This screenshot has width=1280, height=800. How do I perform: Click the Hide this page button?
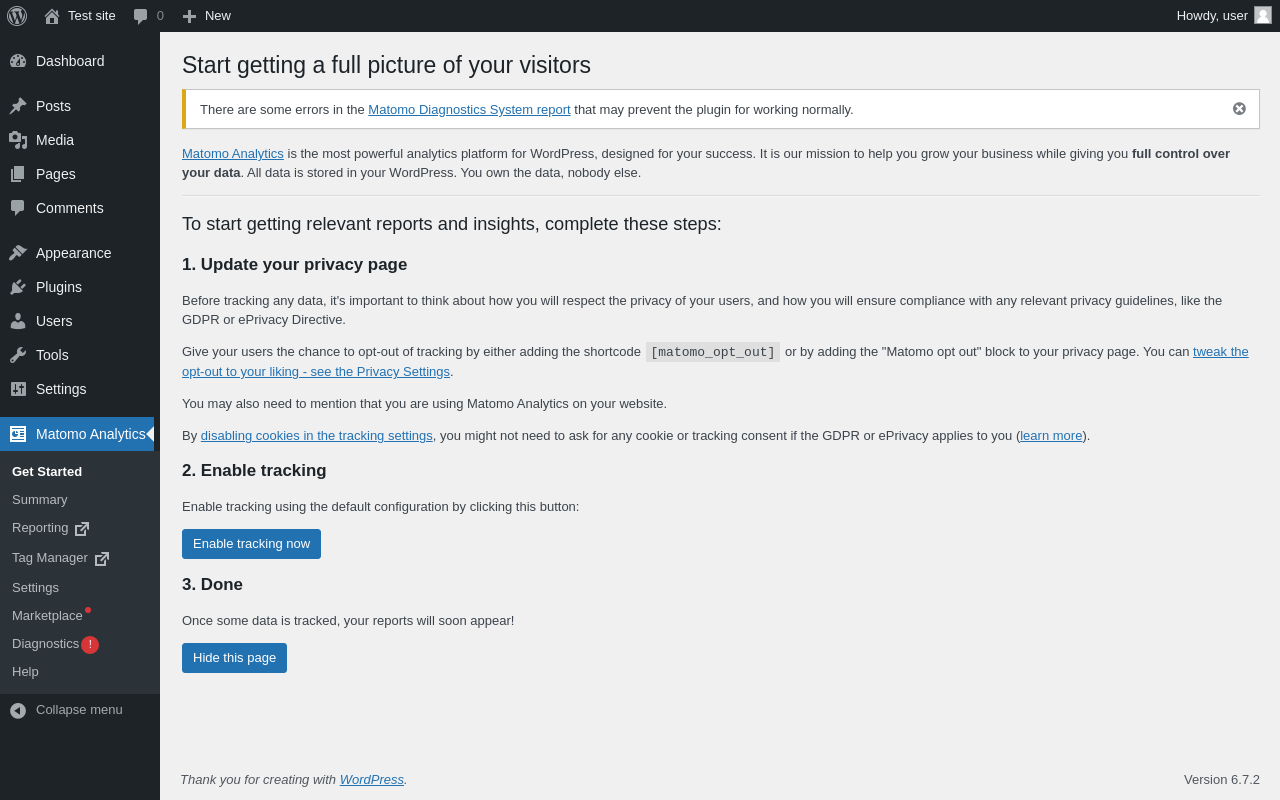point(234,658)
